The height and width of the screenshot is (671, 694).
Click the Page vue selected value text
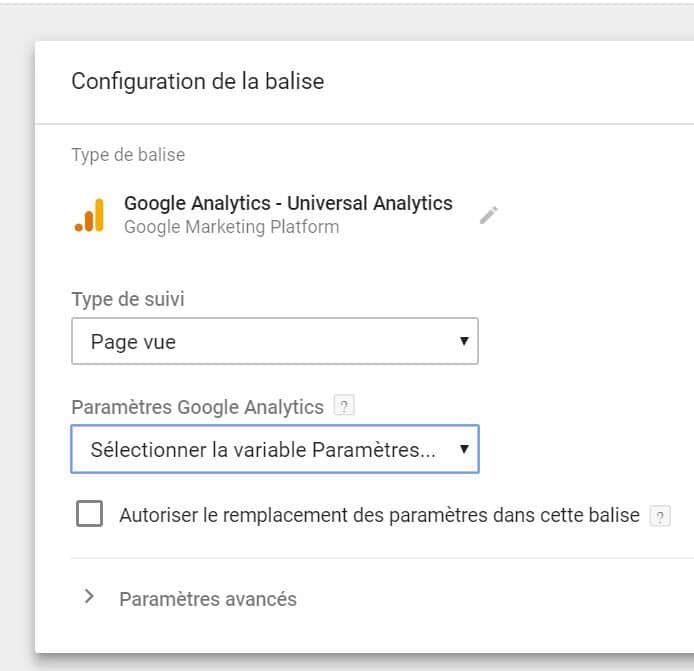pyautogui.click(x=133, y=342)
